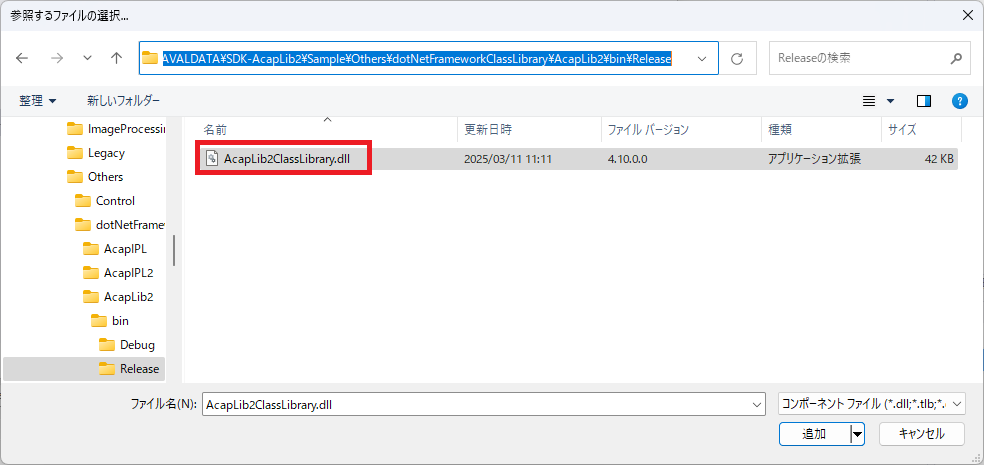Open the 追加 button split dropdown arrow

click(857, 434)
